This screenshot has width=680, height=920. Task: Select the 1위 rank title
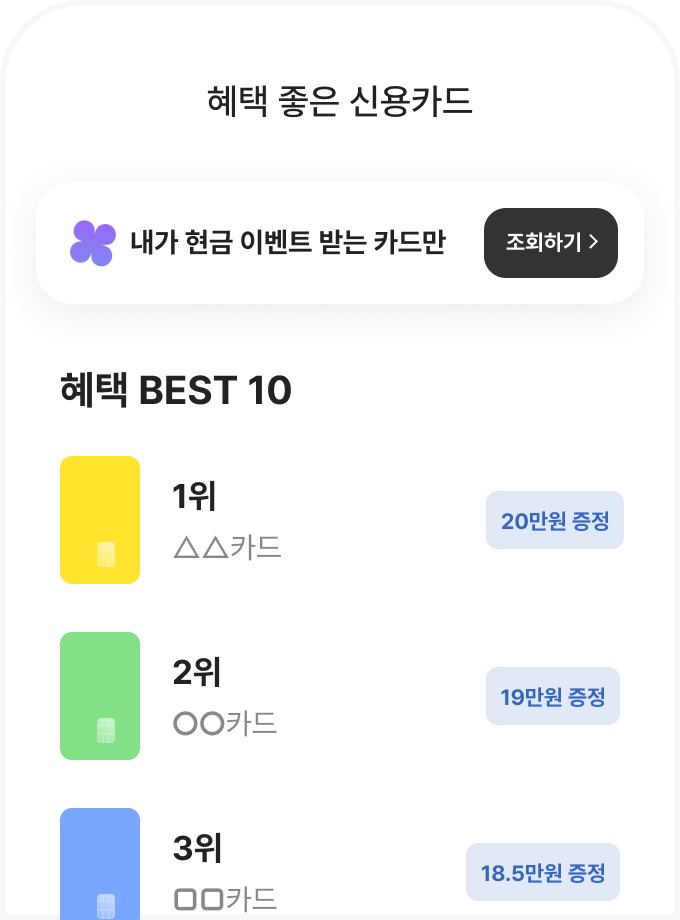tap(195, 496)
